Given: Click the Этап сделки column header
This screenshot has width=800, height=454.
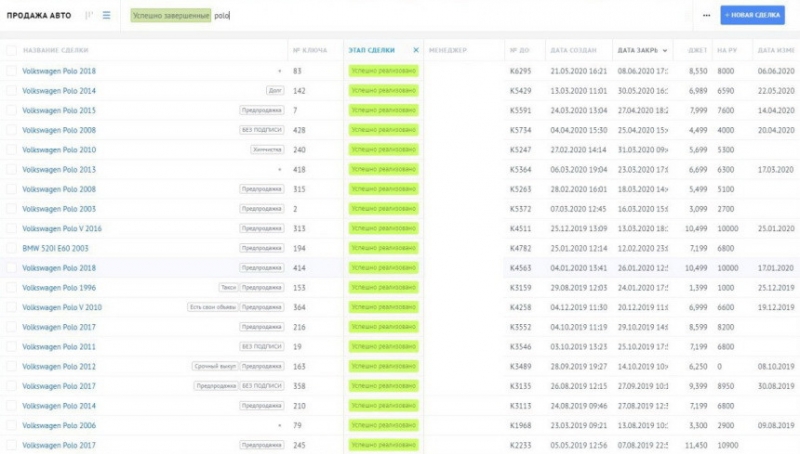Looking at the screenshot, I should (x=371, y=50).
